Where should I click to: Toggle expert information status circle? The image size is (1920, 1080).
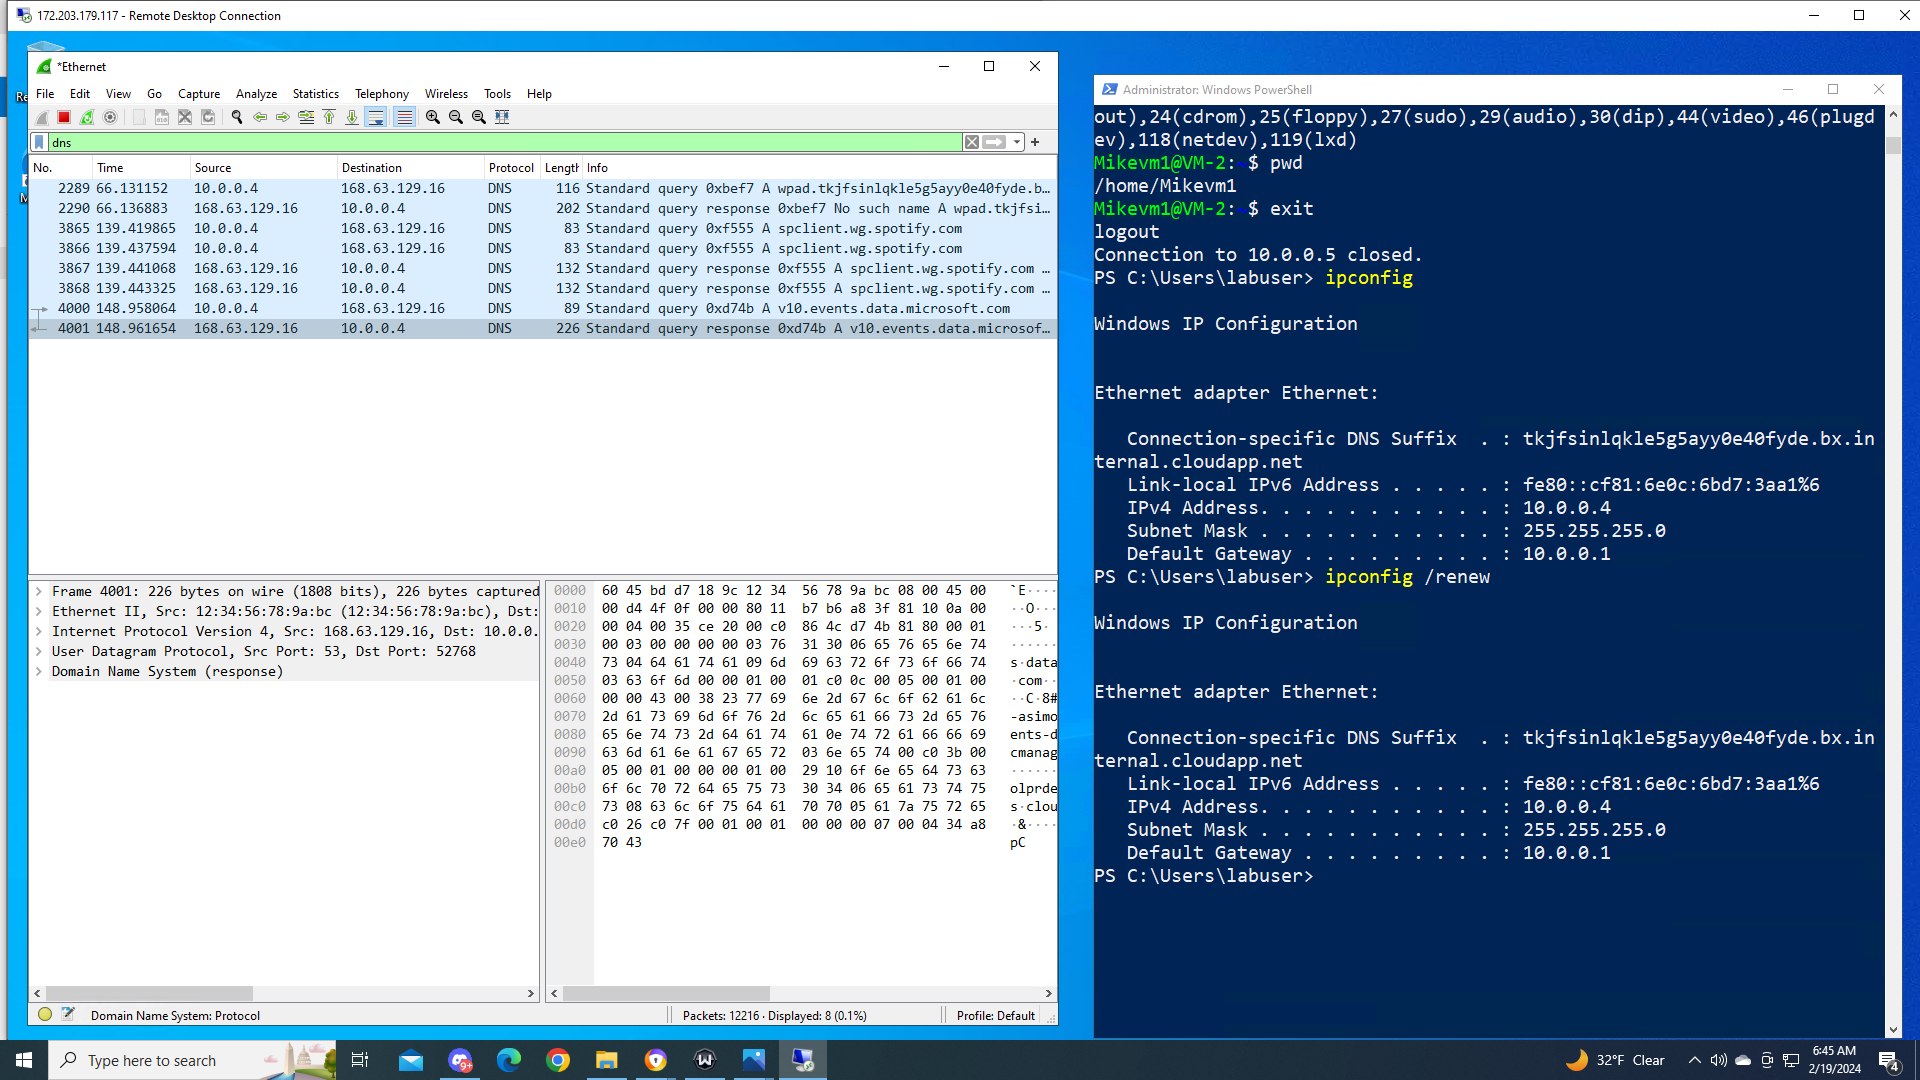pos(45,1014)
